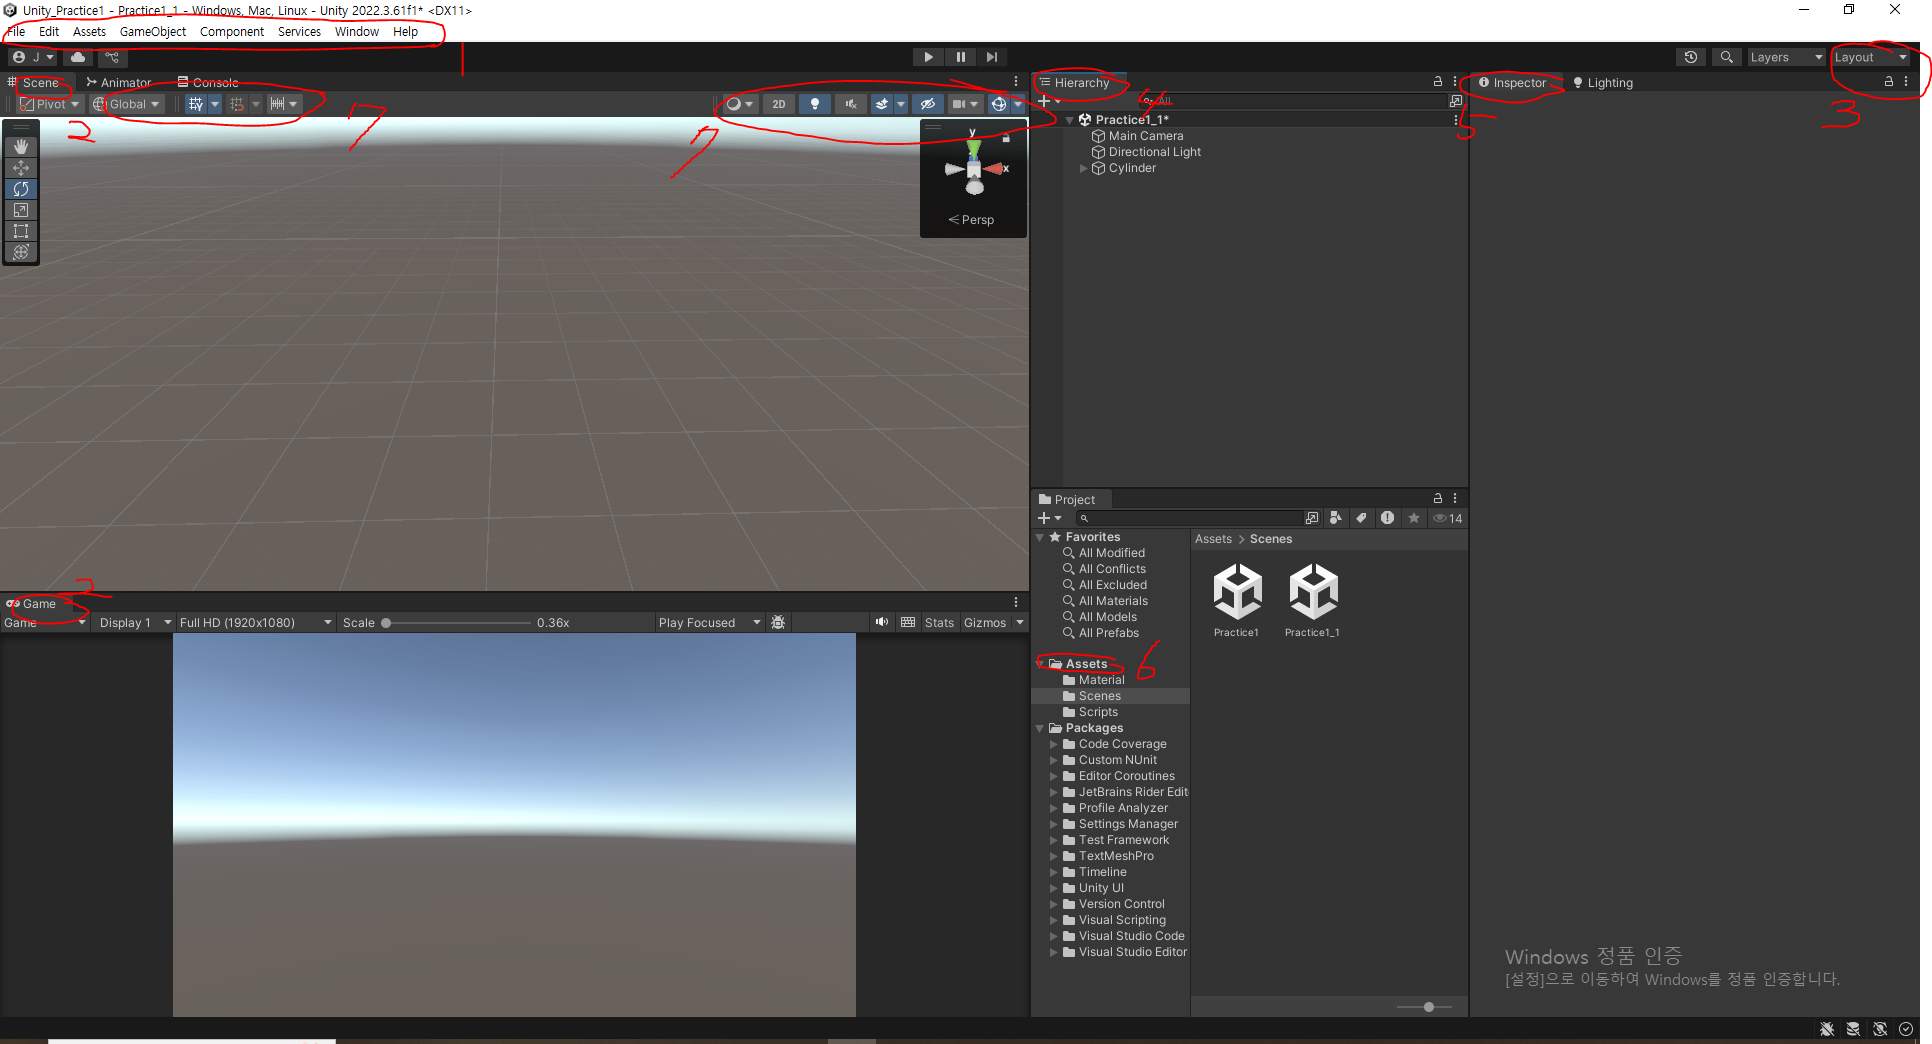Open Game view more options menu
Image resolution: width=1932 pixels, height=1044 pixels.
[1016, 603]
